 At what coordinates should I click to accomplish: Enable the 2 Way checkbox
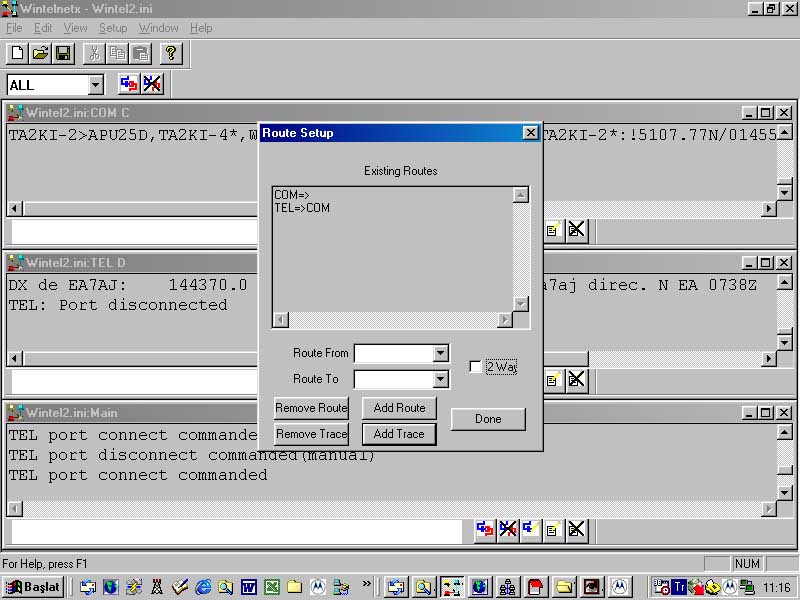[475, 366]
